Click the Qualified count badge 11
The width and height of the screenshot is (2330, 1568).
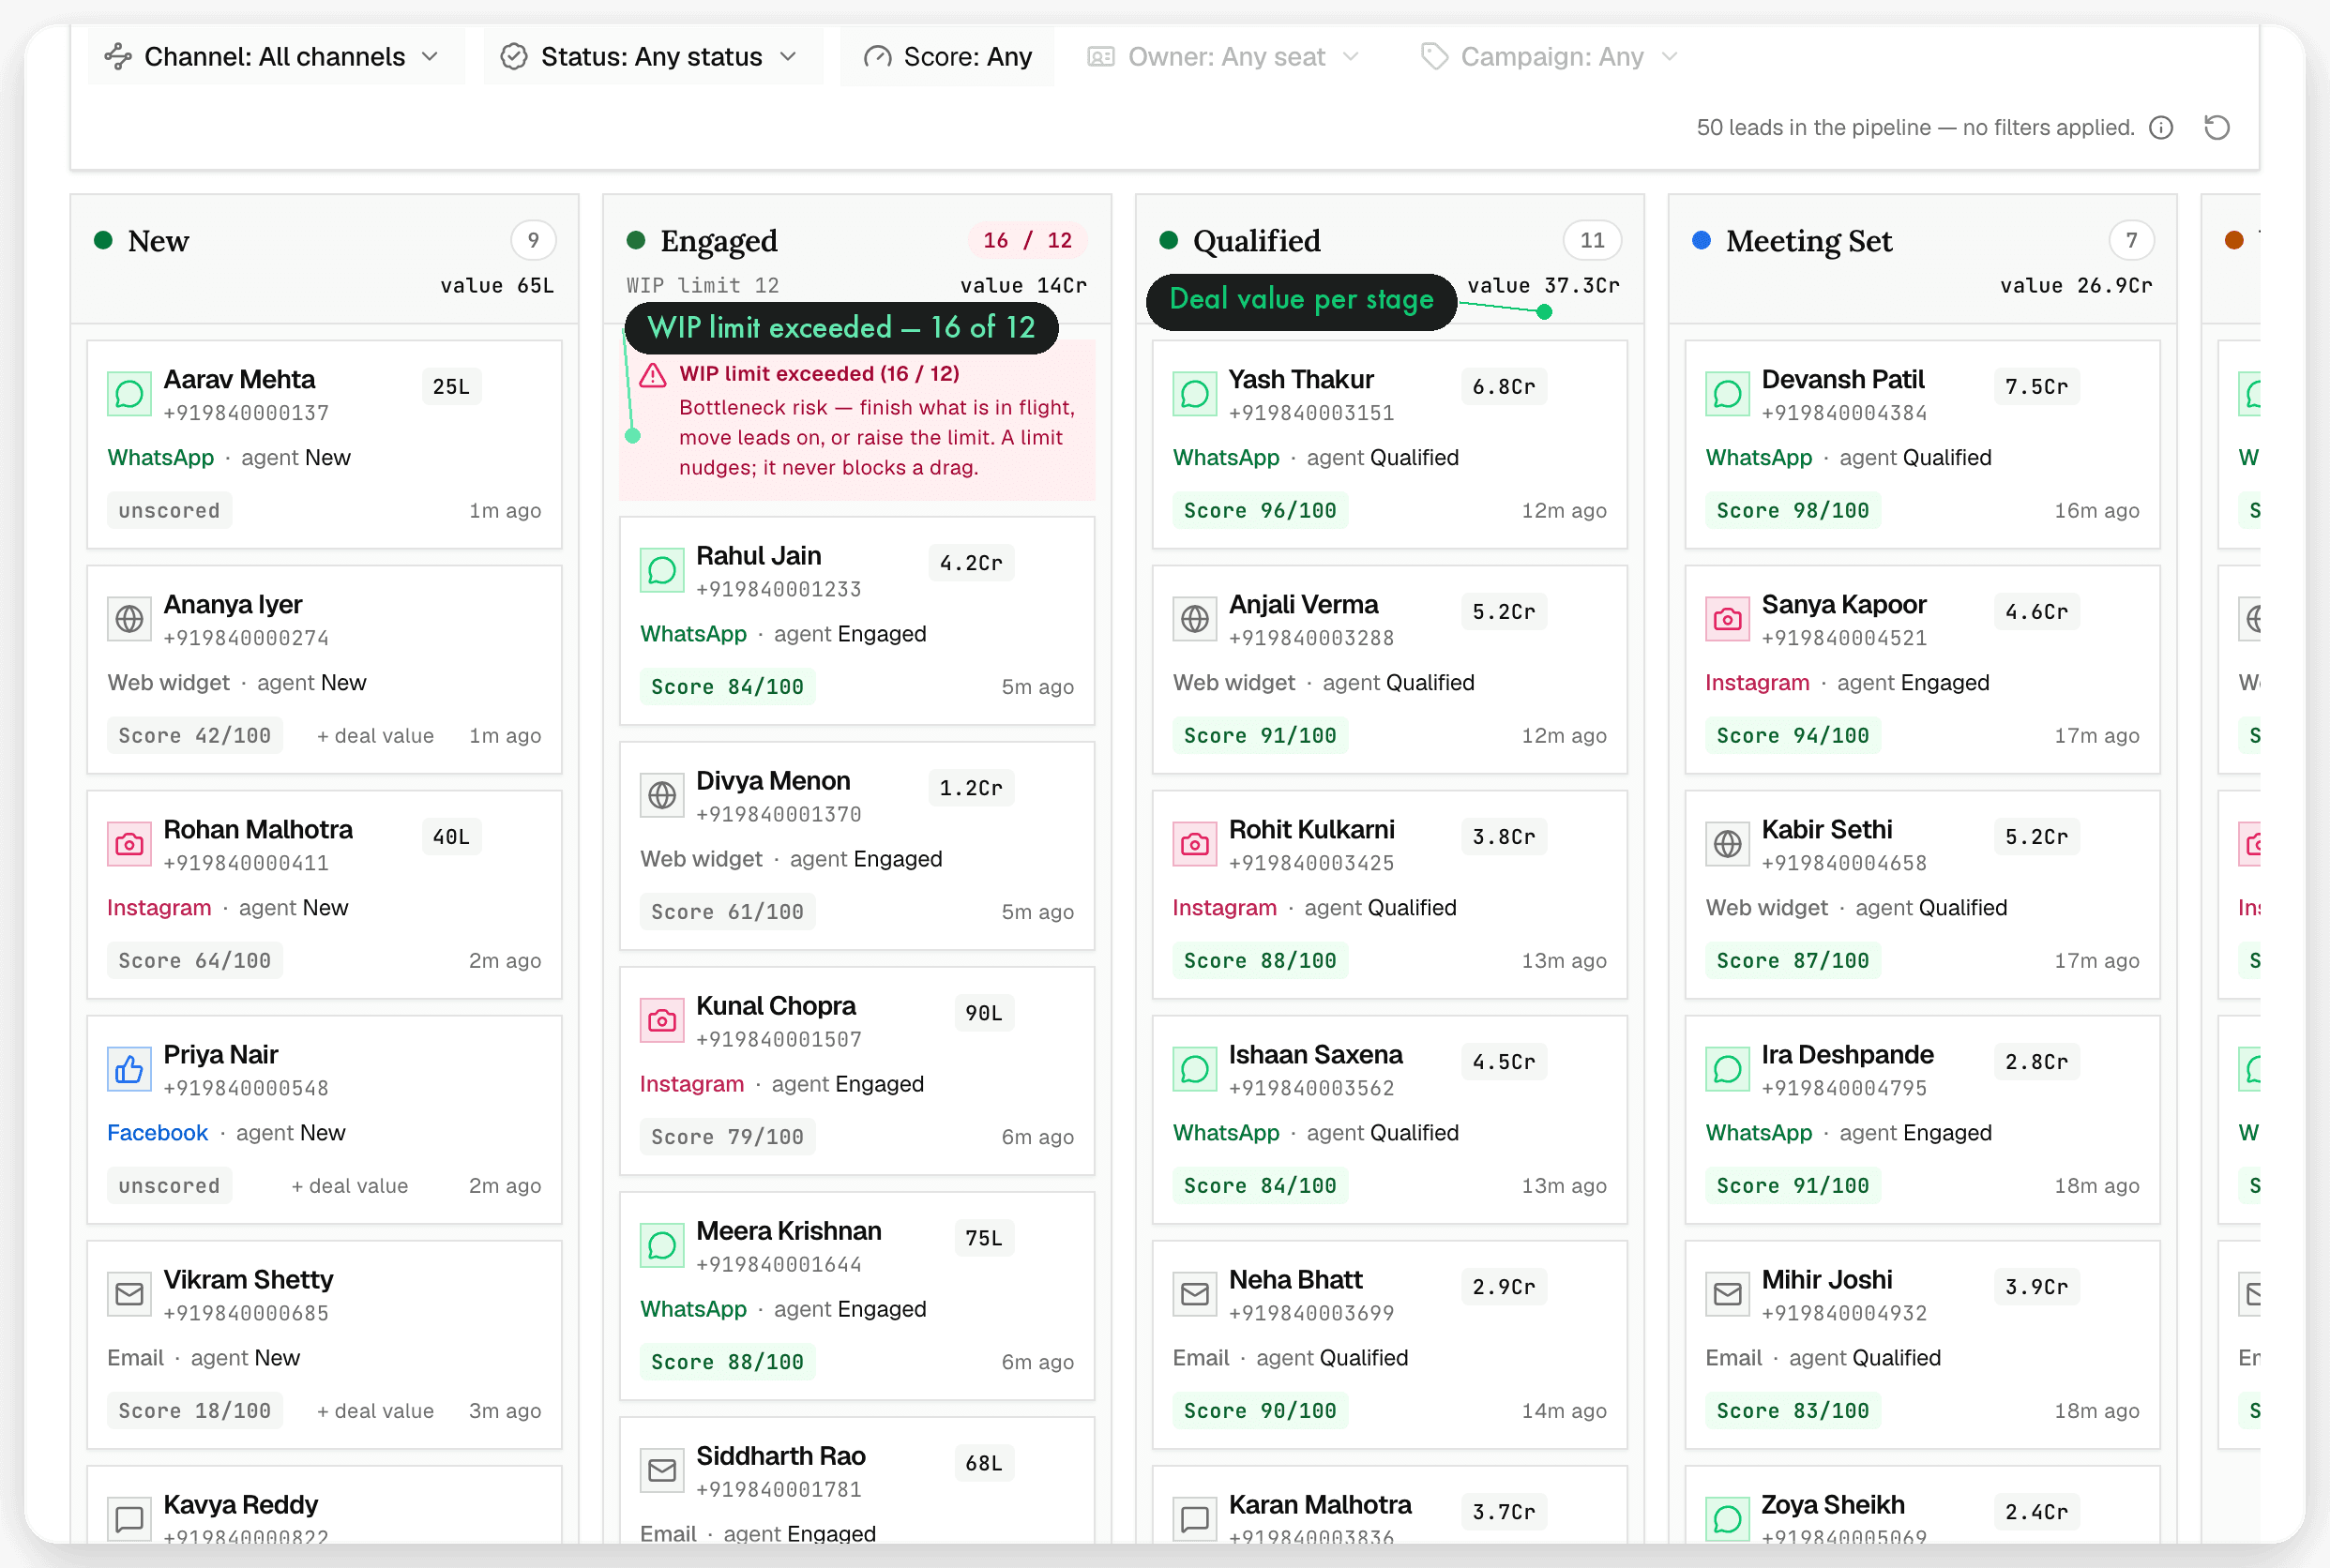click(1592, 240)
